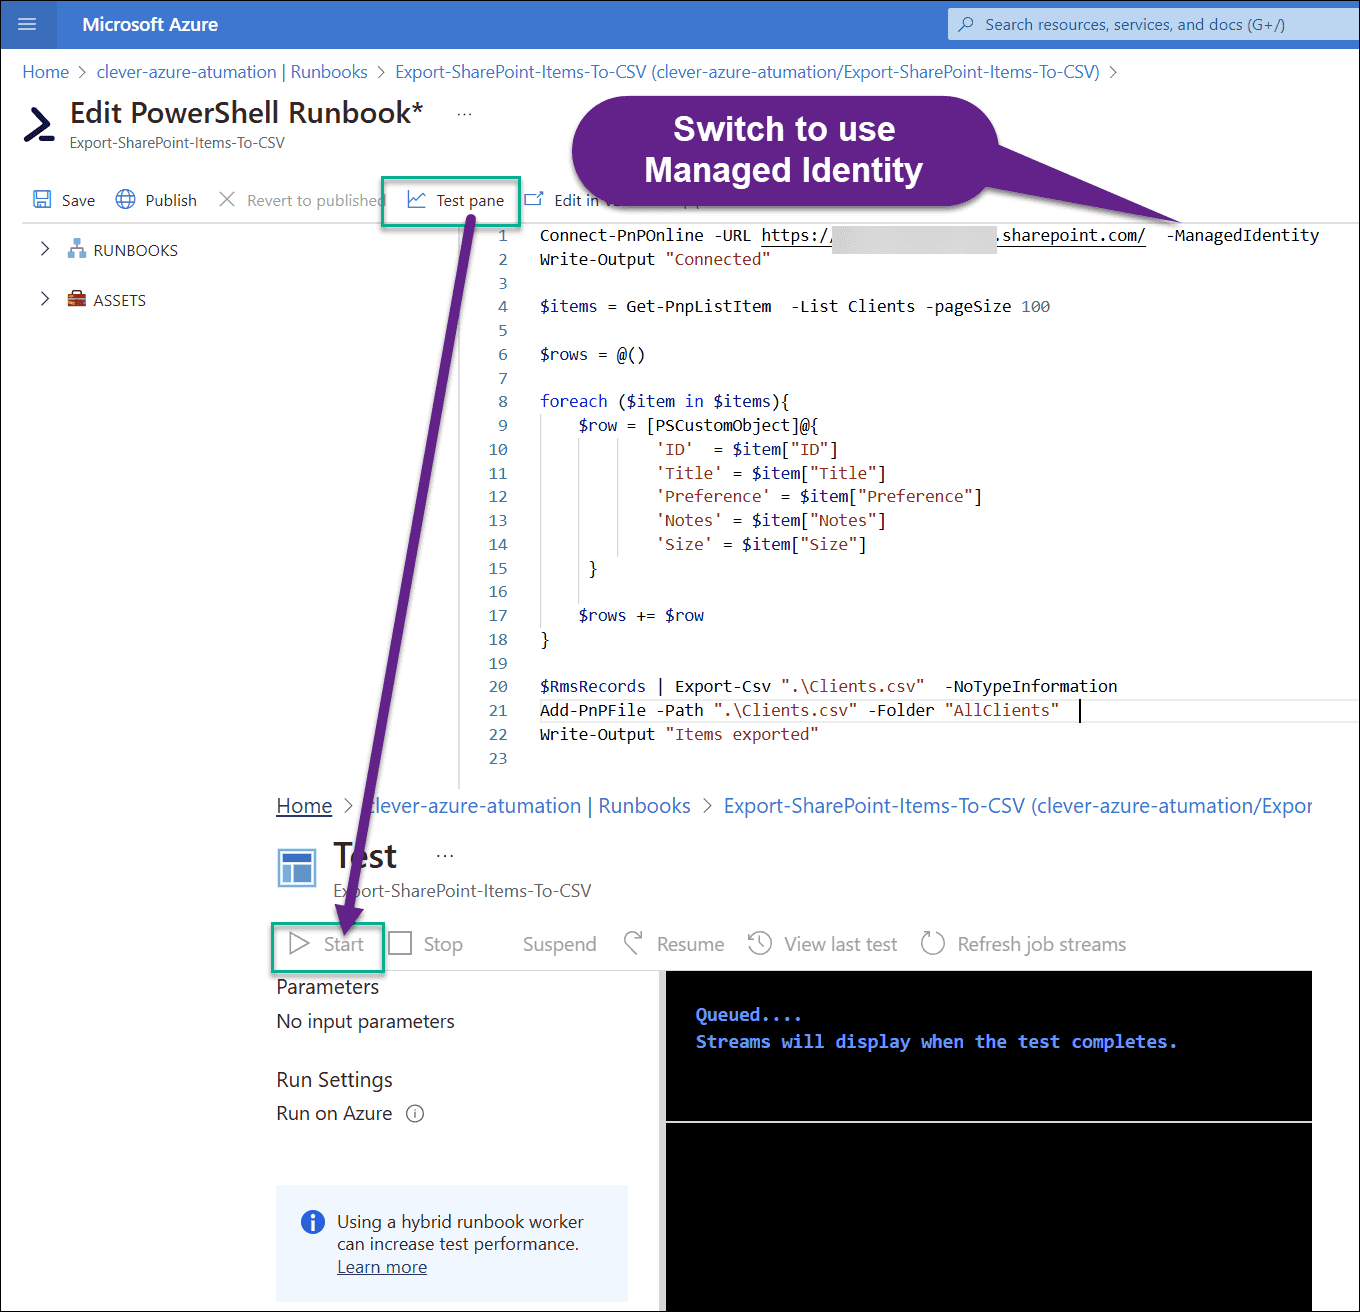Click the search resources input box
This screenshot has height=1312, width=1360.
1150,24
